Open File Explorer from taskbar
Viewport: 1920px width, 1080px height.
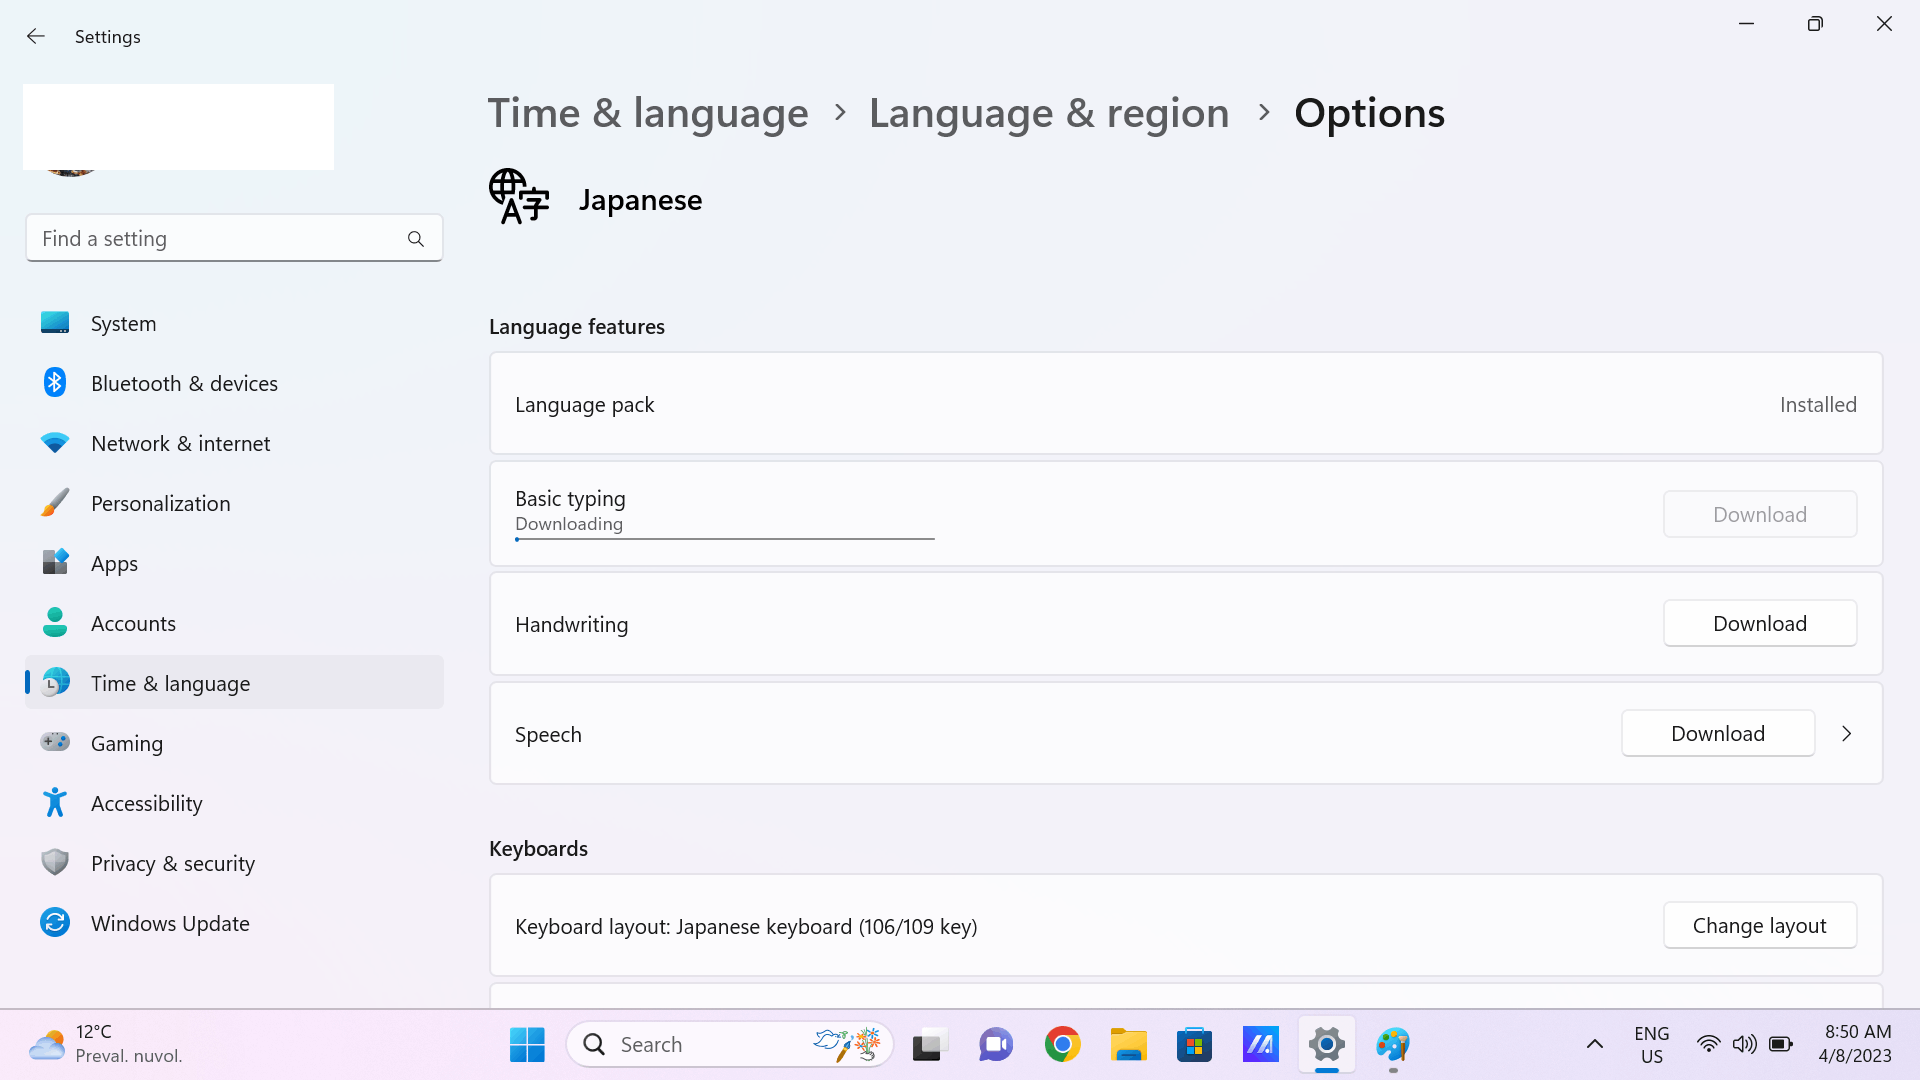[x=1128, y=1045]
